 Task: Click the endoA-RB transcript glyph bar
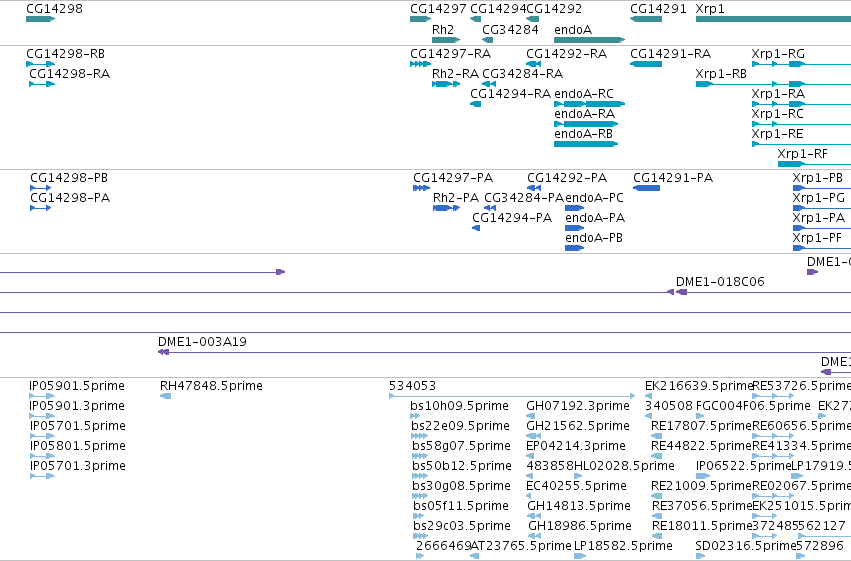pos(586,144)
